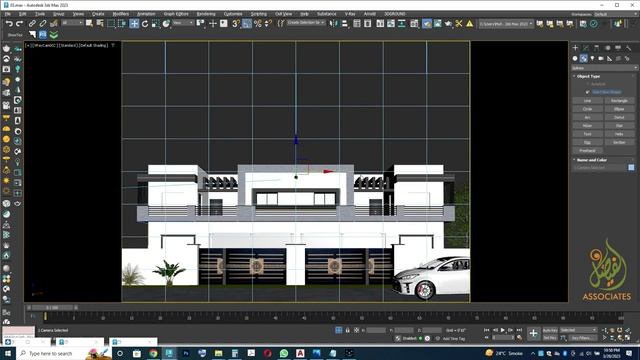The image size is (640, 360).
Task: Click the Select and Place tool
Action: pos(166,24)
